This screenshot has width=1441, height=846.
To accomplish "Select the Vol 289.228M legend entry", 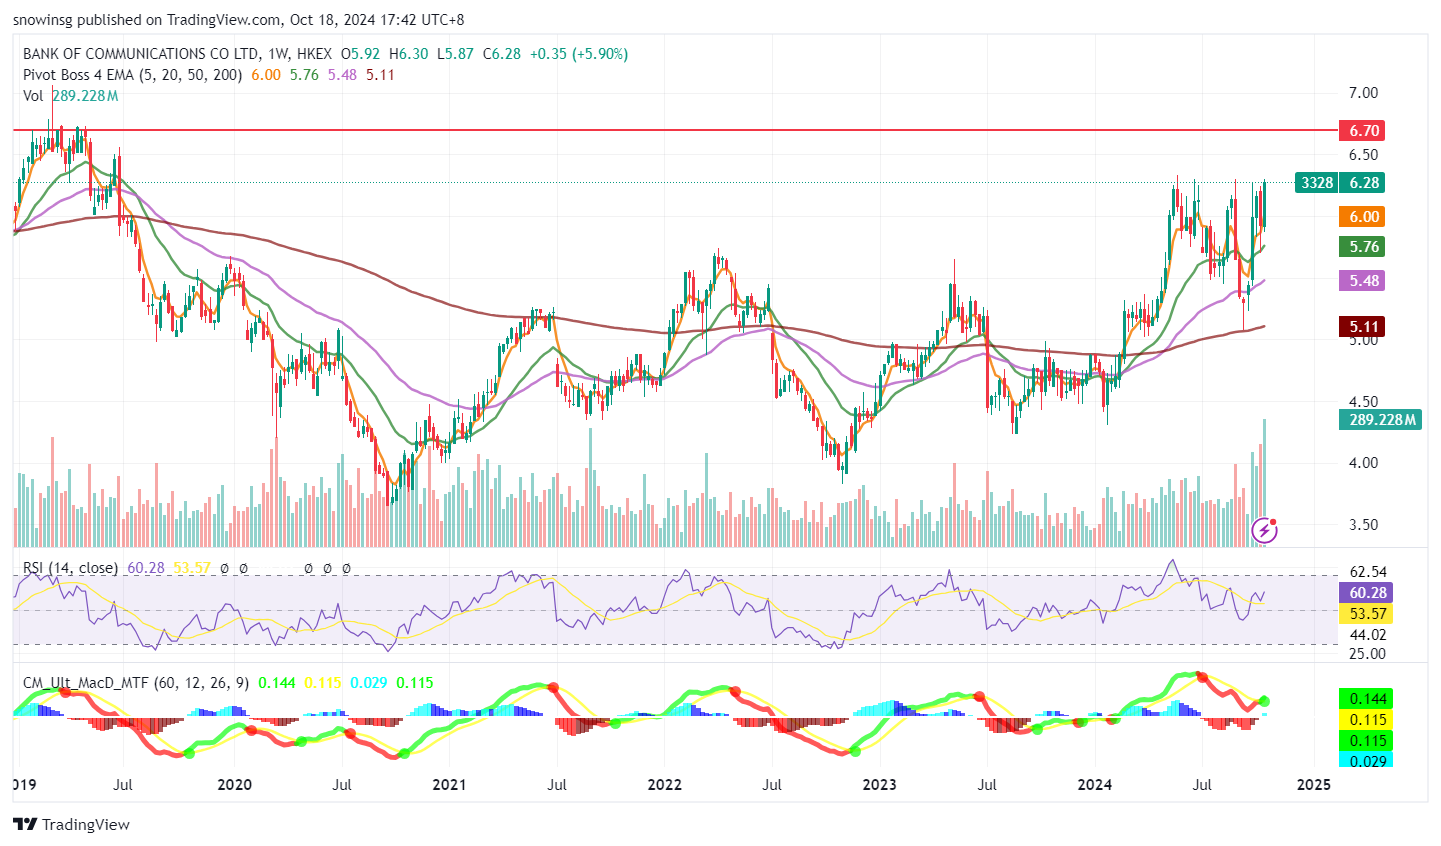I will (x=71, y=96).
